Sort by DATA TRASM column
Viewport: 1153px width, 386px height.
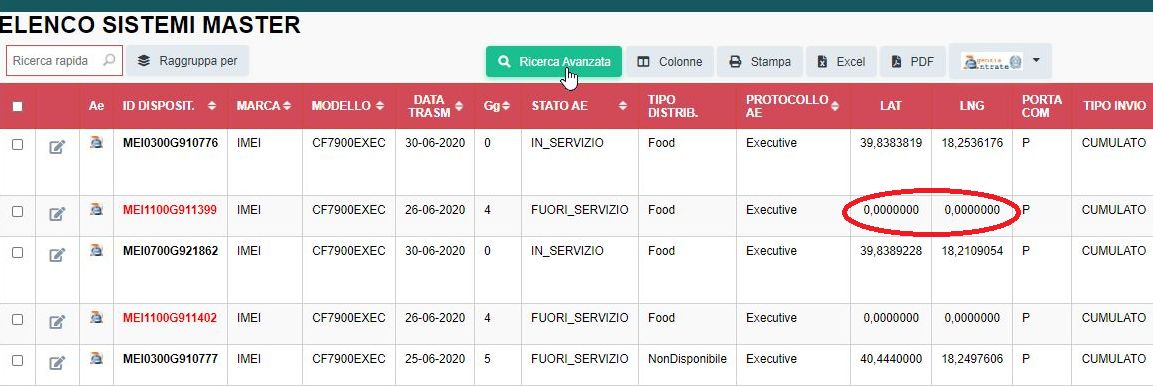459,106
